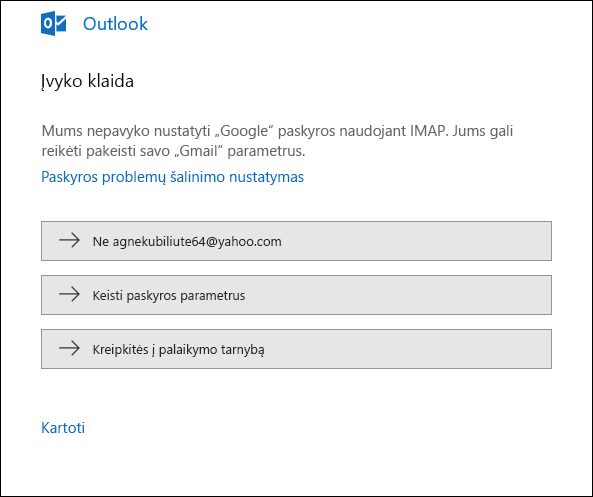Click the Outlook envelope logo icon

coord(54,23)
